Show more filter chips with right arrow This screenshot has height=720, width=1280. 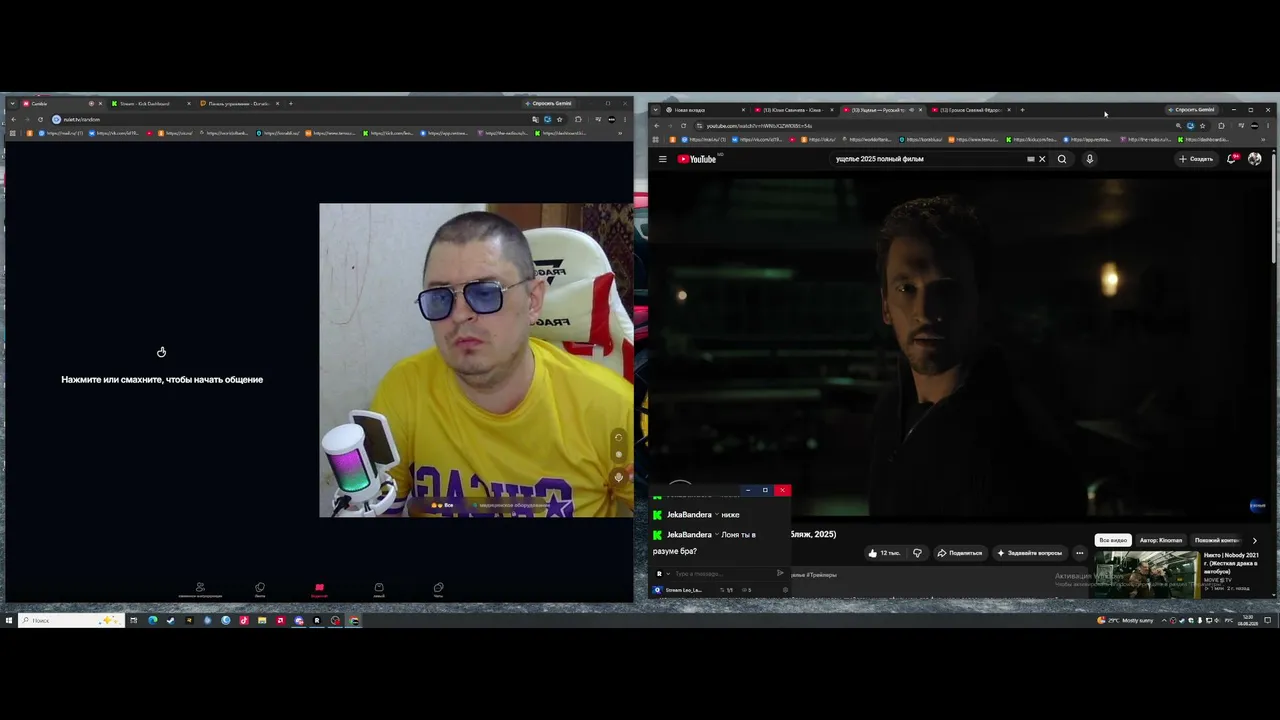(1255, 540)
